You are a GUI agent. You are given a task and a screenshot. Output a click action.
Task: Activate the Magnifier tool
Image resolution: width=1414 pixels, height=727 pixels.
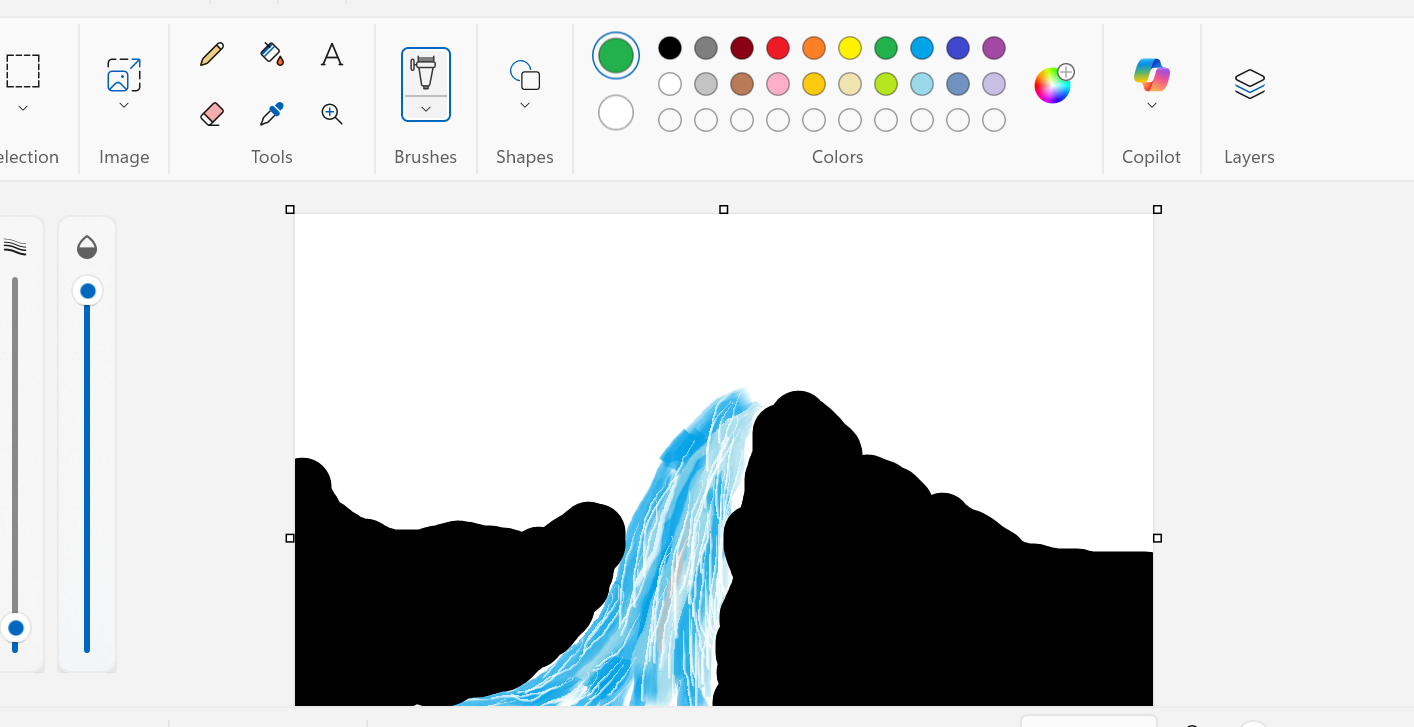pyautogui.click(x=331, y=114)
